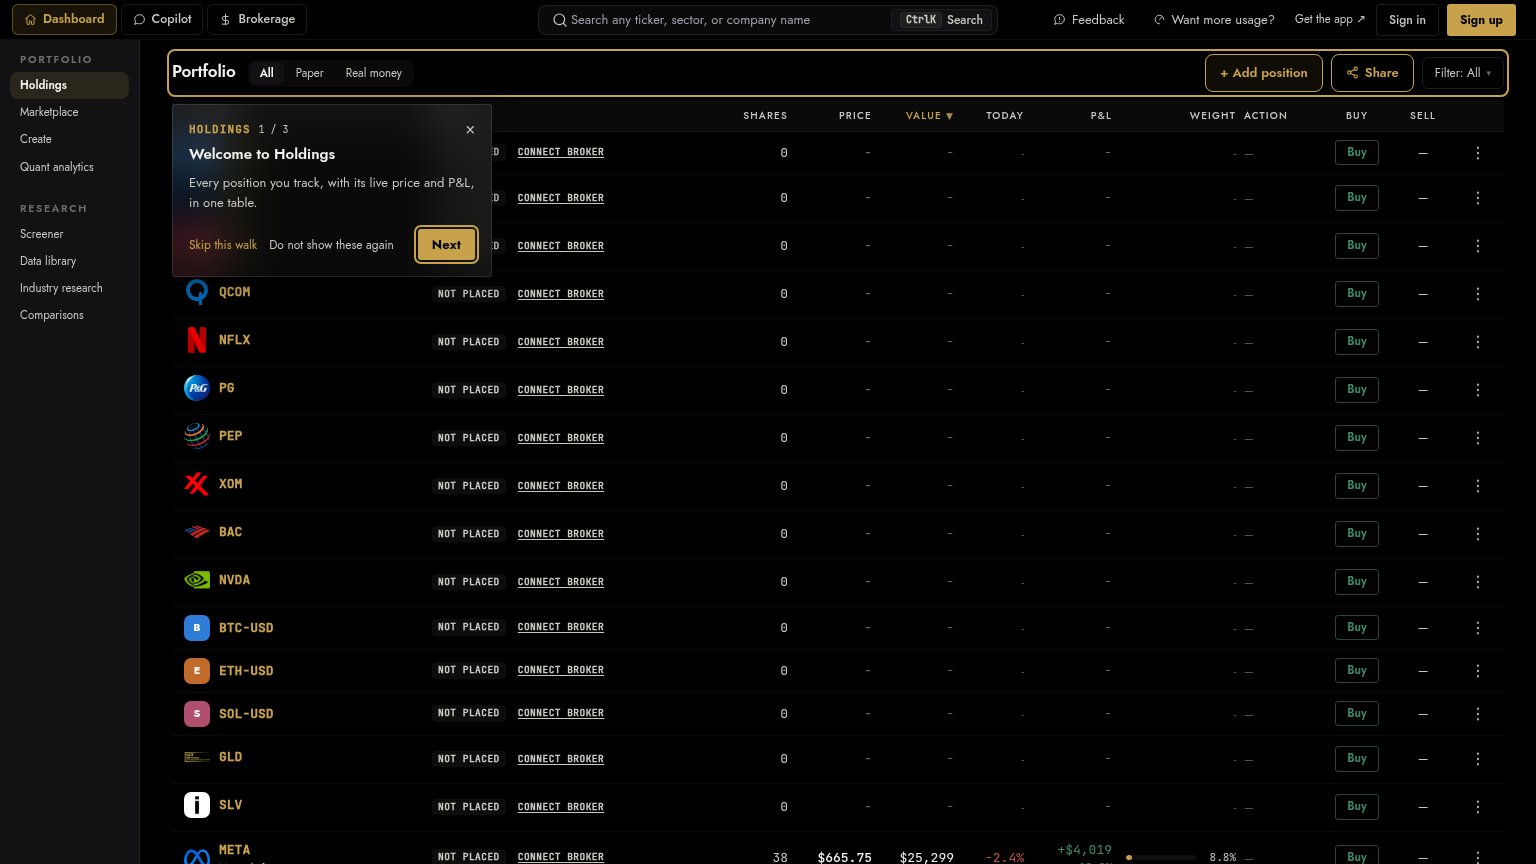The image size is (1536, 864).
Task: Open the Copilot tab in top bar
Action: tap(162, 19)
